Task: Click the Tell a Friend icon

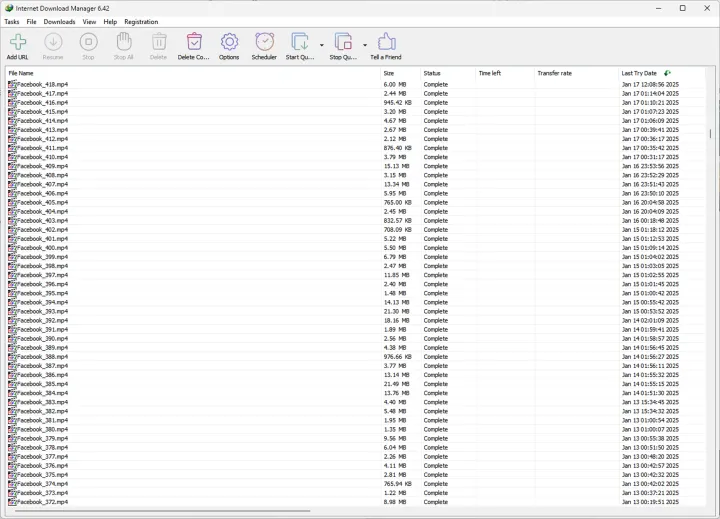Action: 386,44
